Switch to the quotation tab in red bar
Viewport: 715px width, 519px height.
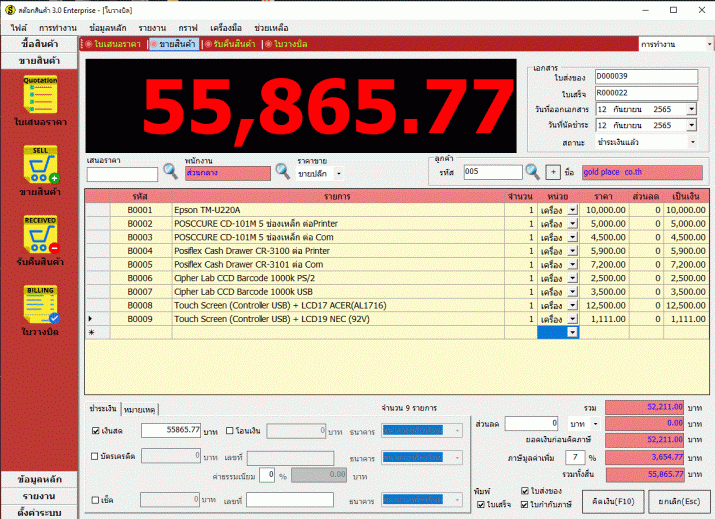pos(114,44)
